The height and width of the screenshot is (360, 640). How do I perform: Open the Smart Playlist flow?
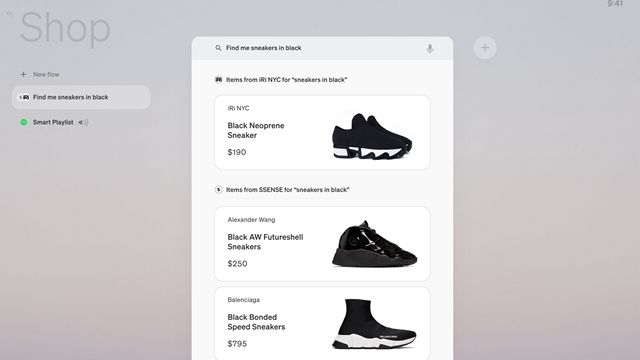pos(53,122)
